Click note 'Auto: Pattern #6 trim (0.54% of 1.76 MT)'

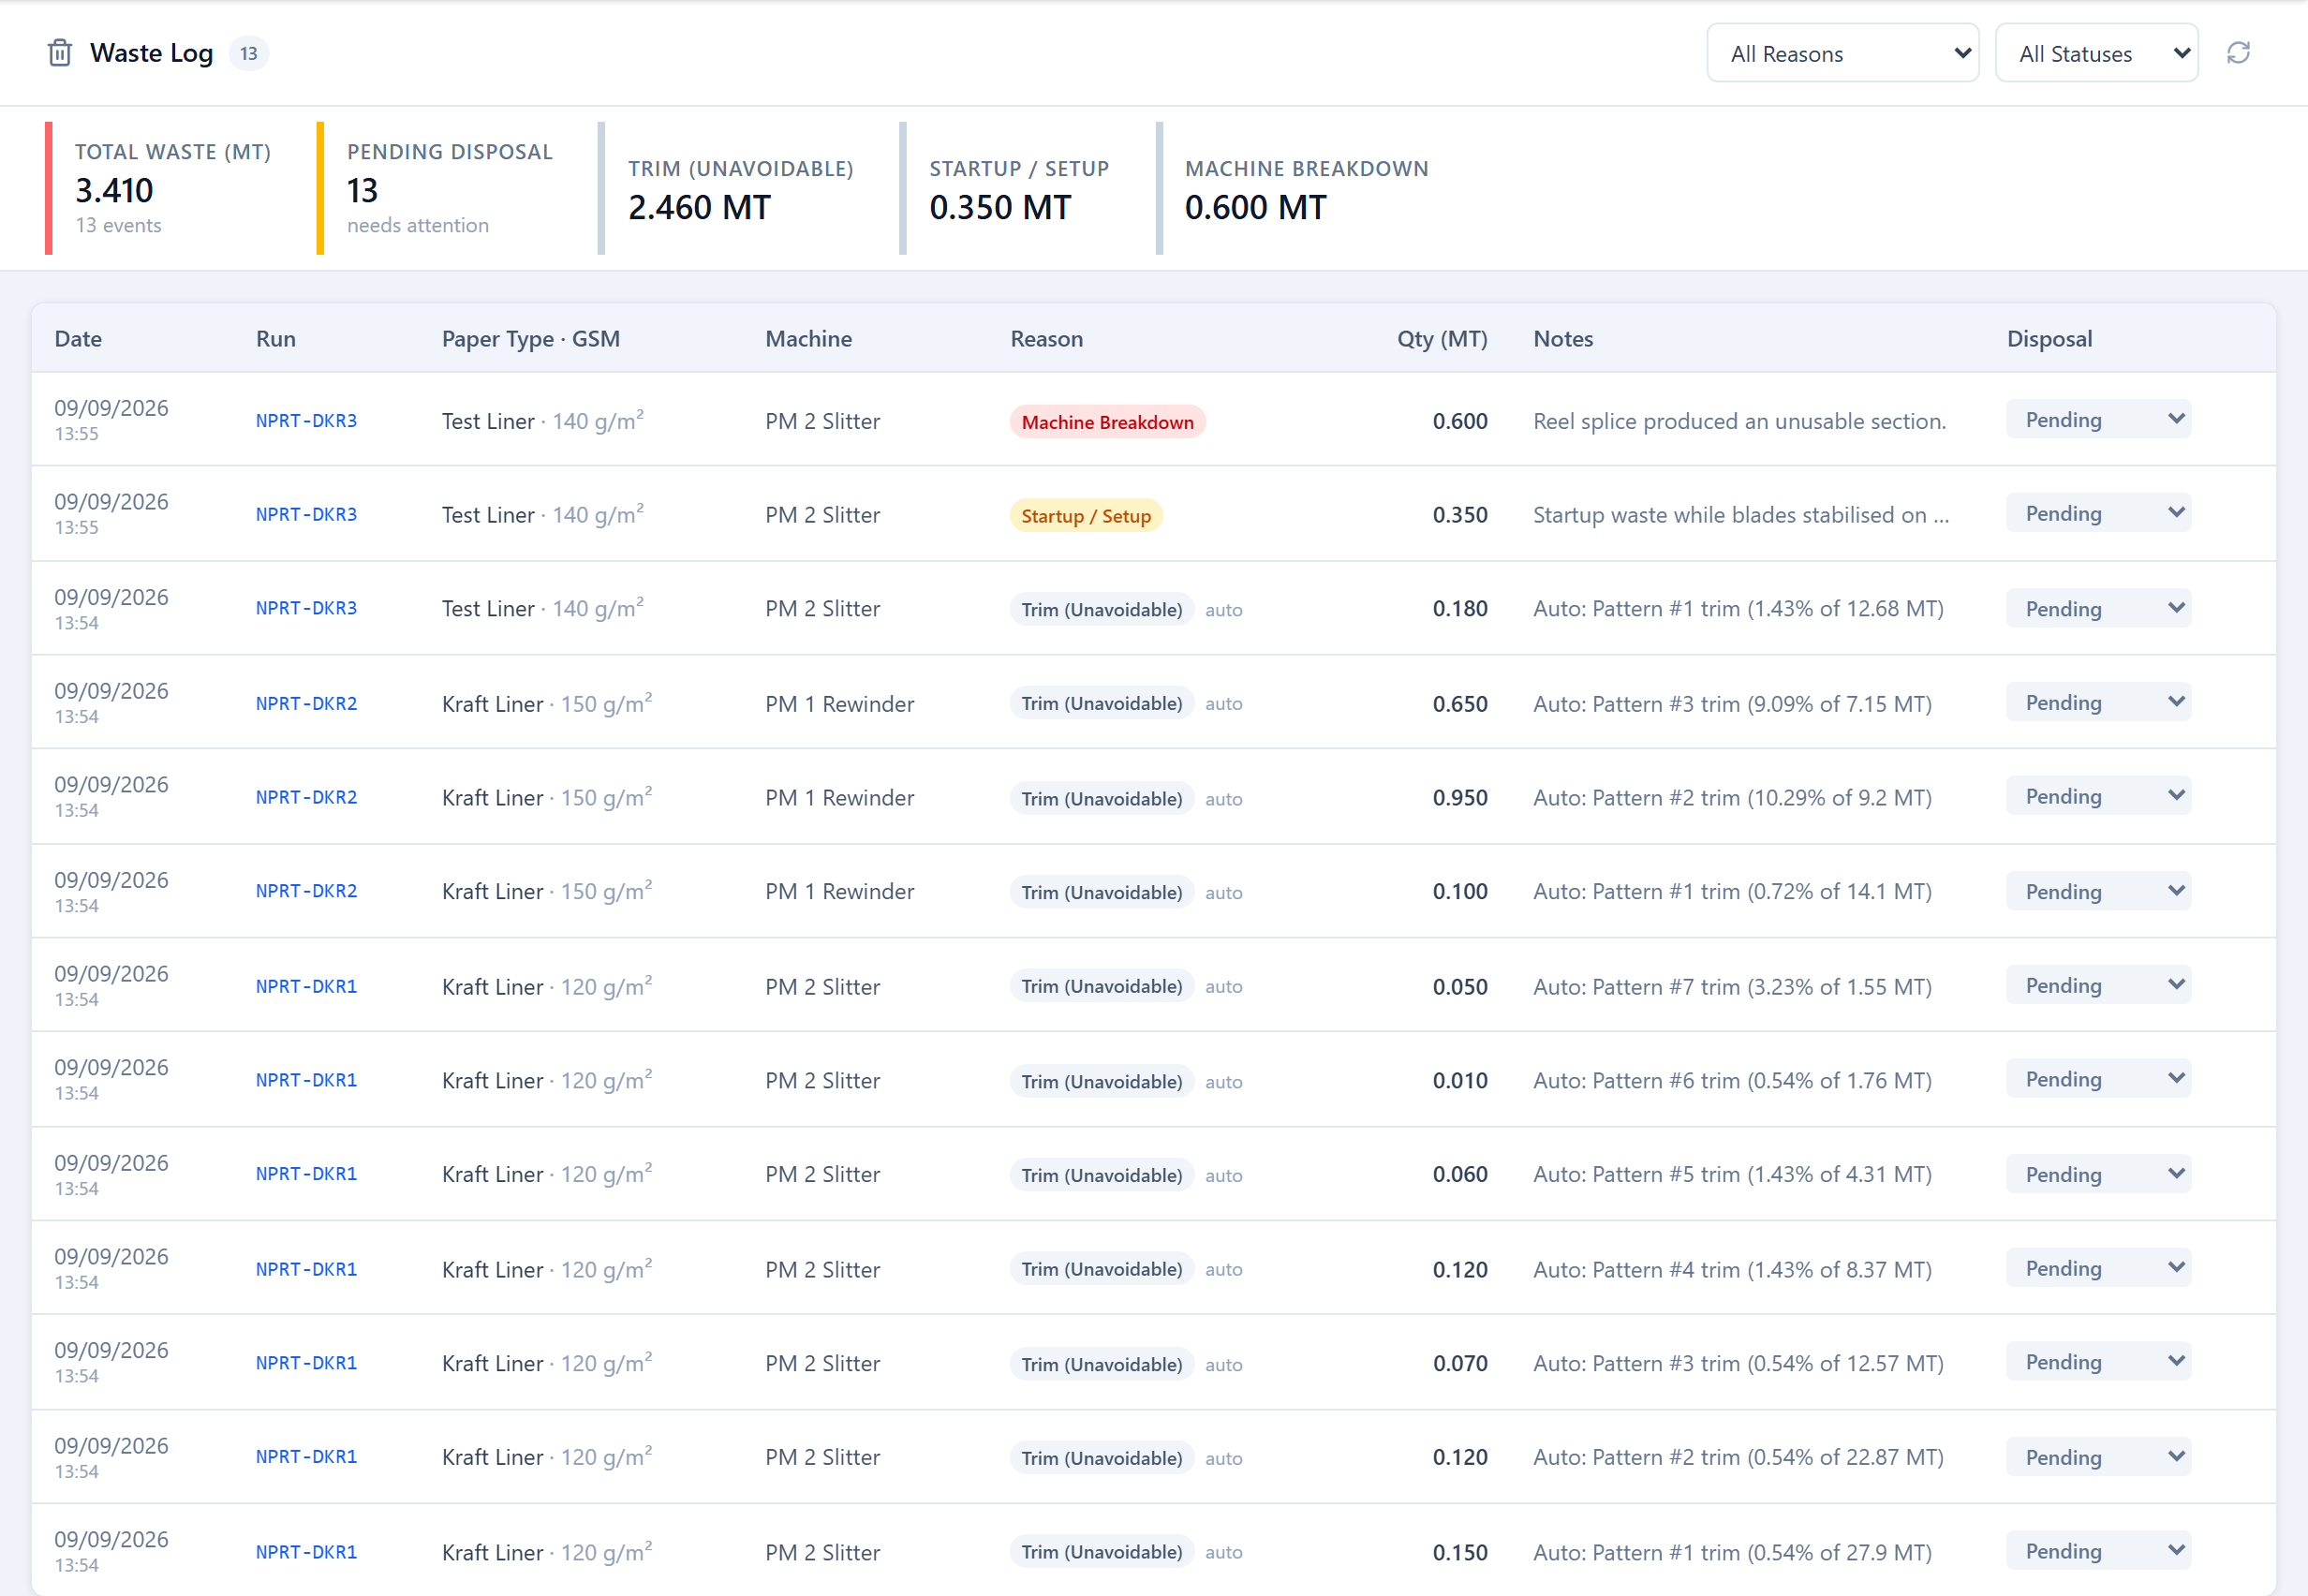tap(1732, 1081)
